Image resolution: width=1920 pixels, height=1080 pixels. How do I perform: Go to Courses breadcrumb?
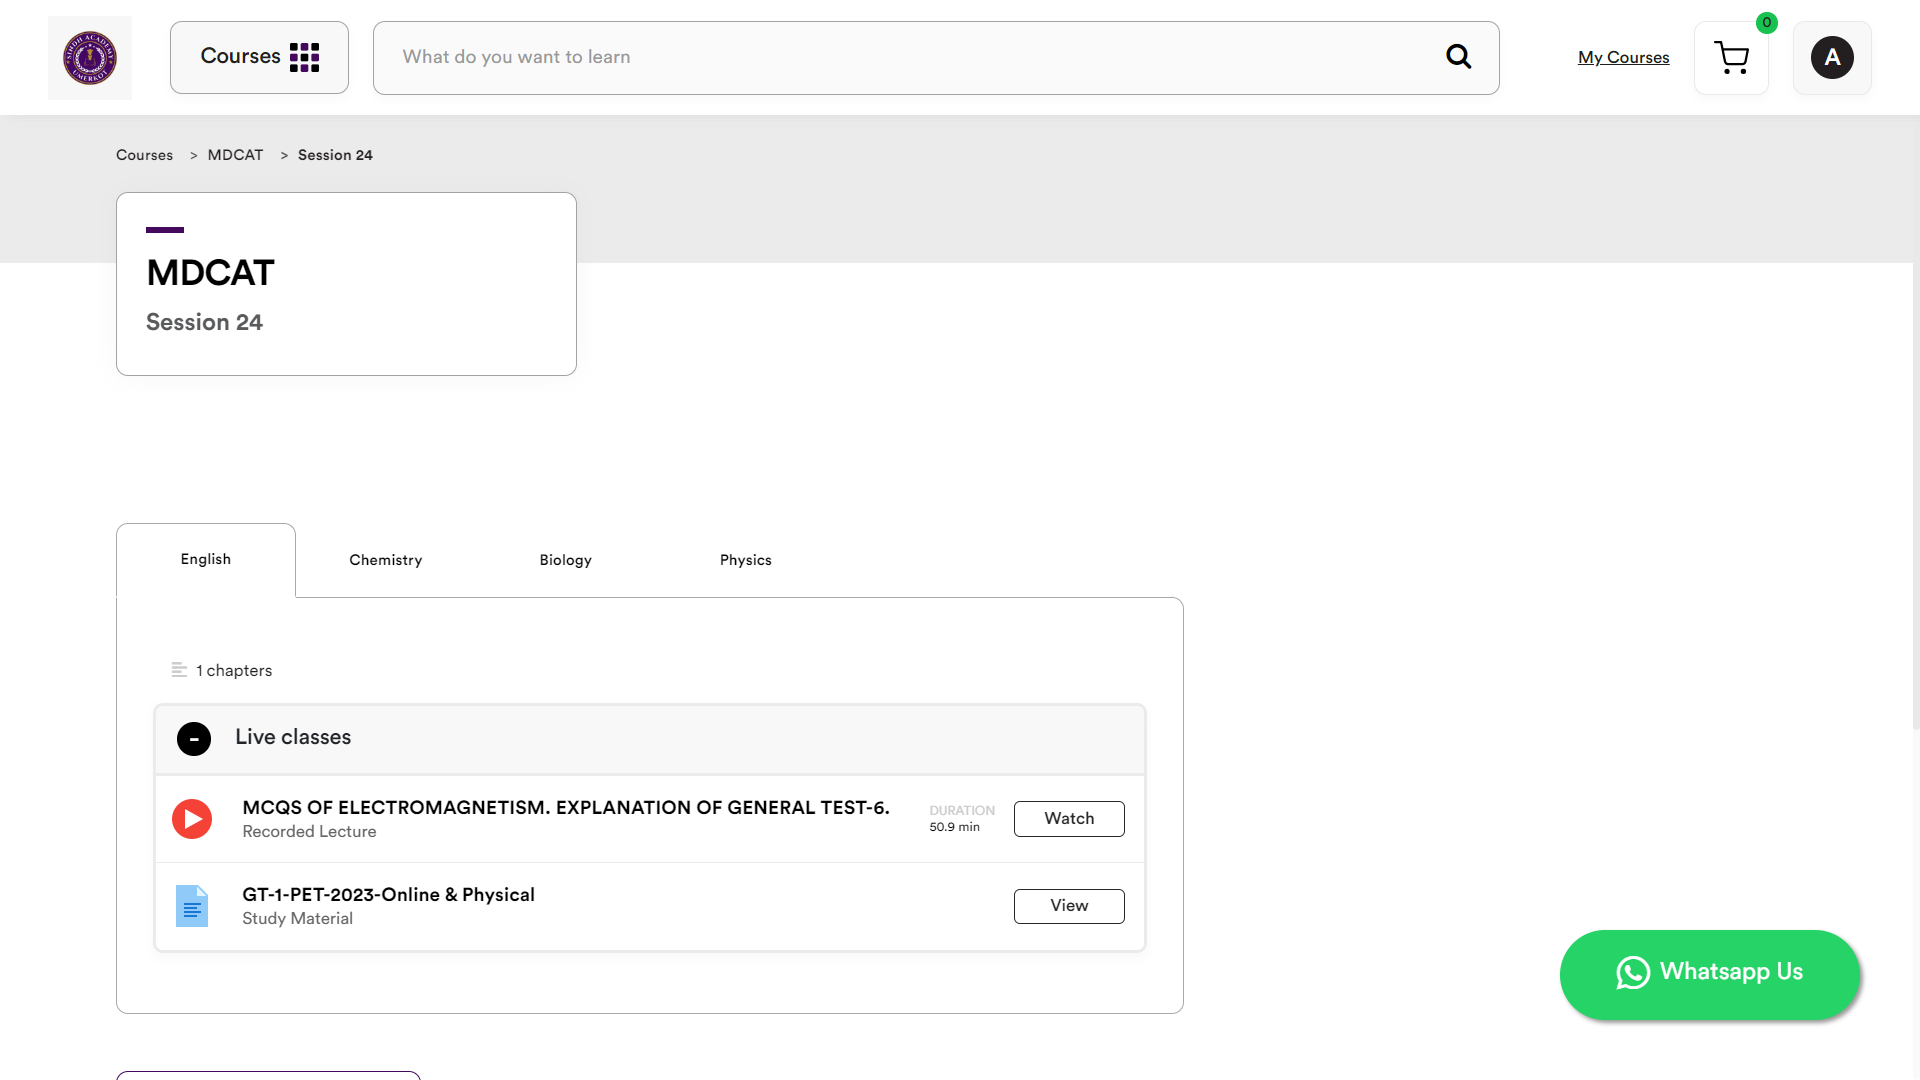click(144, 155)
